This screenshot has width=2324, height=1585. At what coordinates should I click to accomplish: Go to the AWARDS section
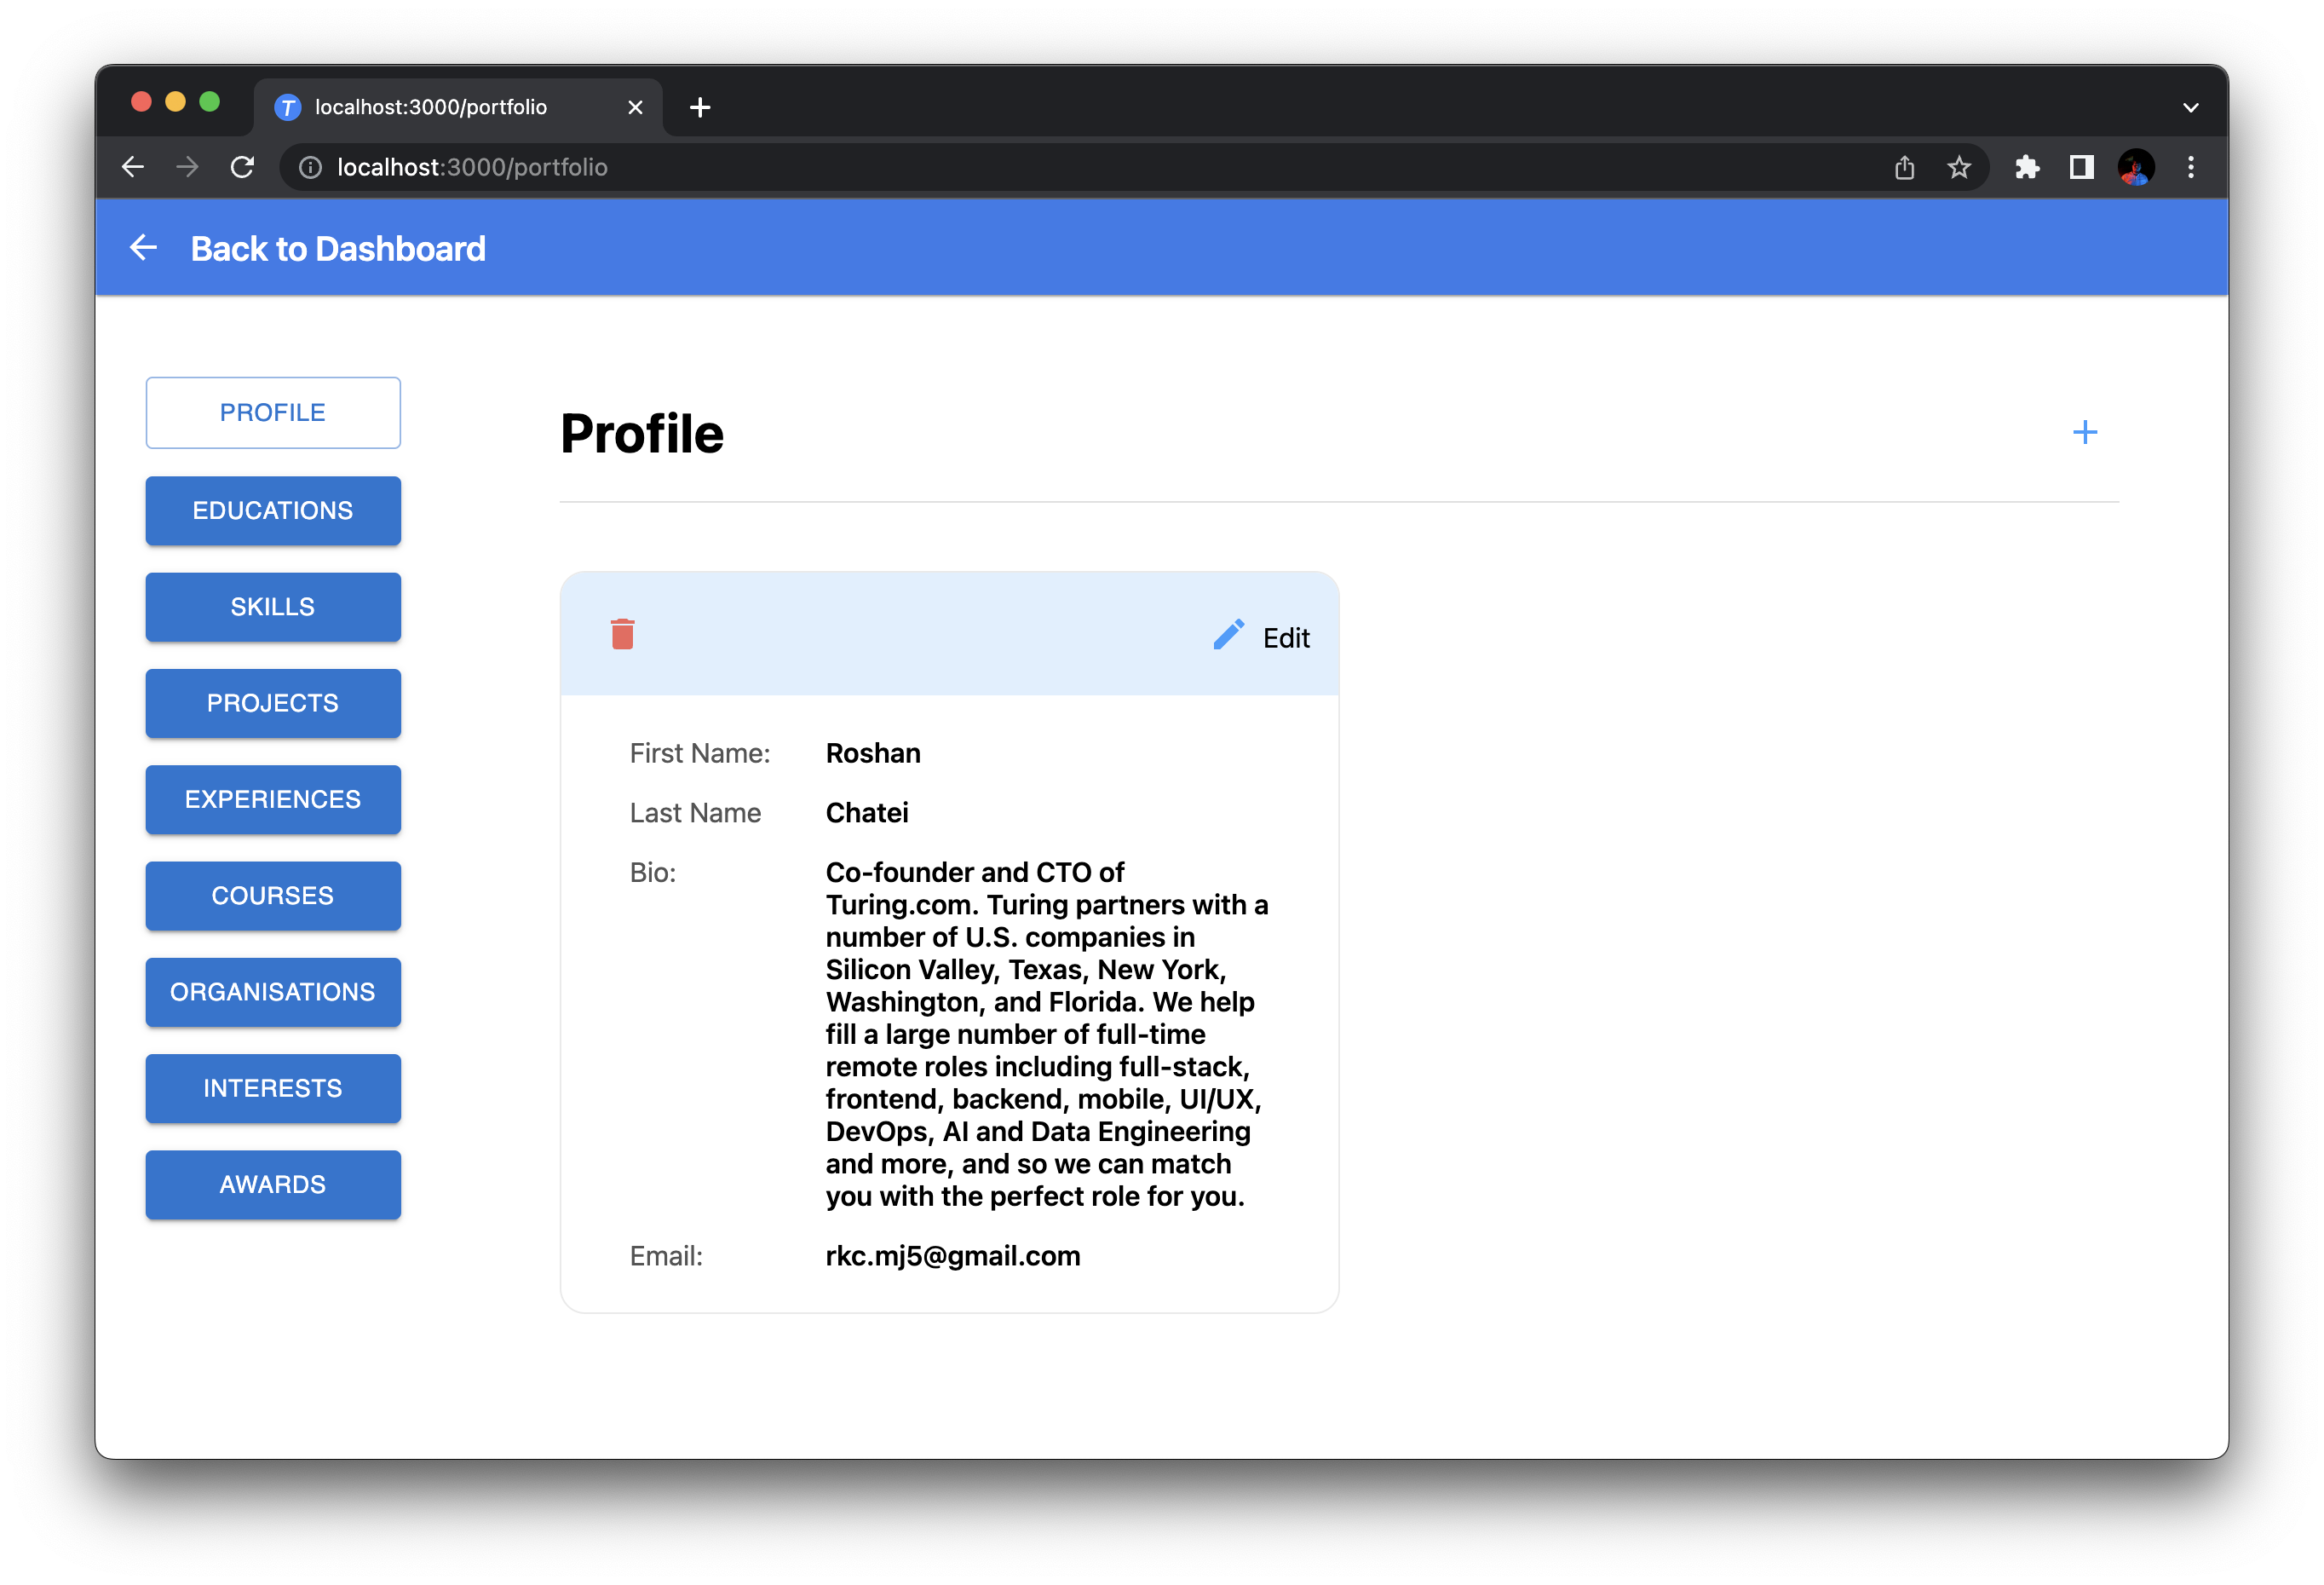273,1185
